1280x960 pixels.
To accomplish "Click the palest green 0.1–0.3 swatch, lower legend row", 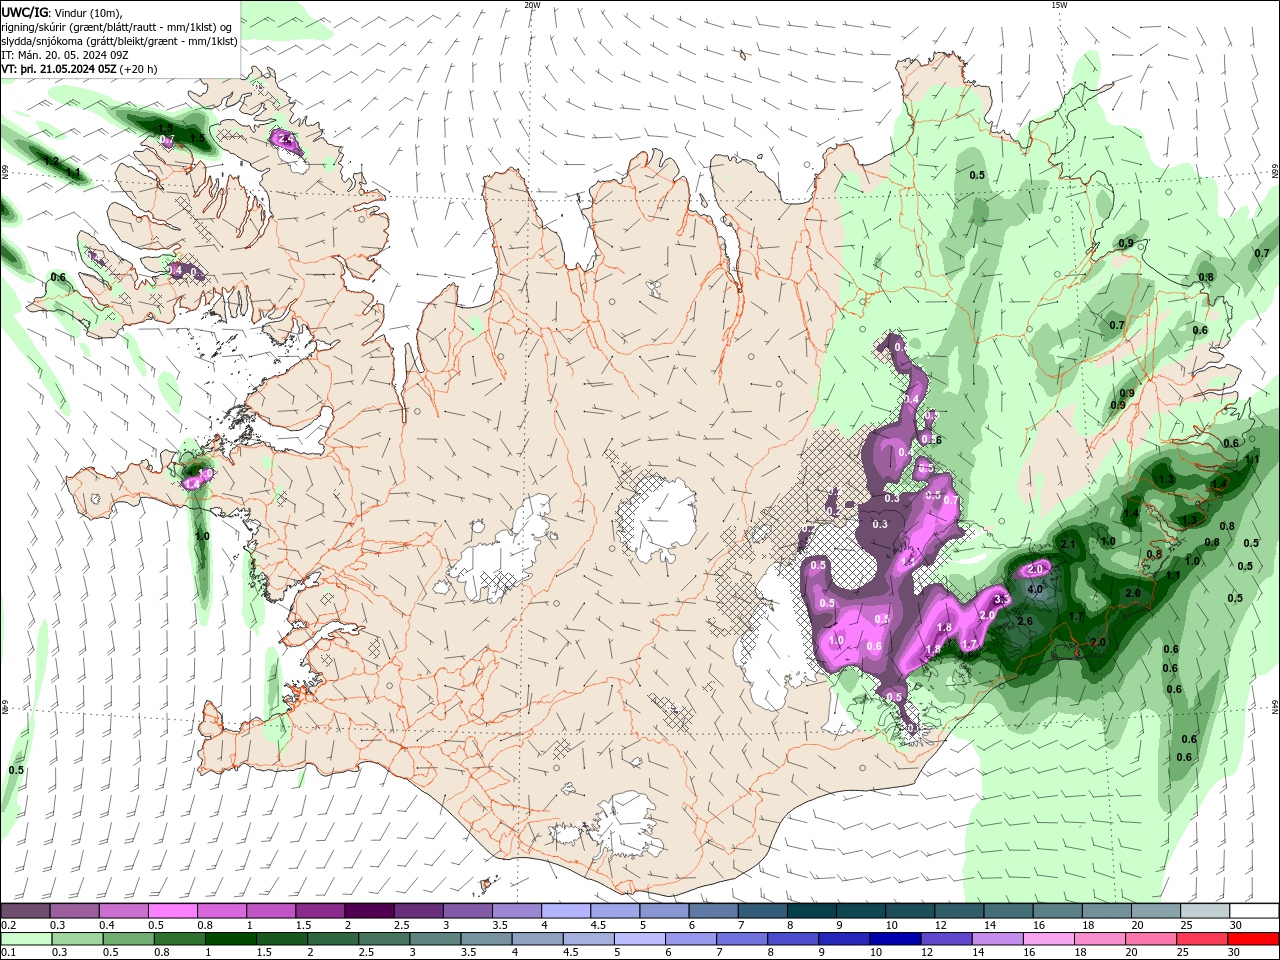I will pos(25,939).
